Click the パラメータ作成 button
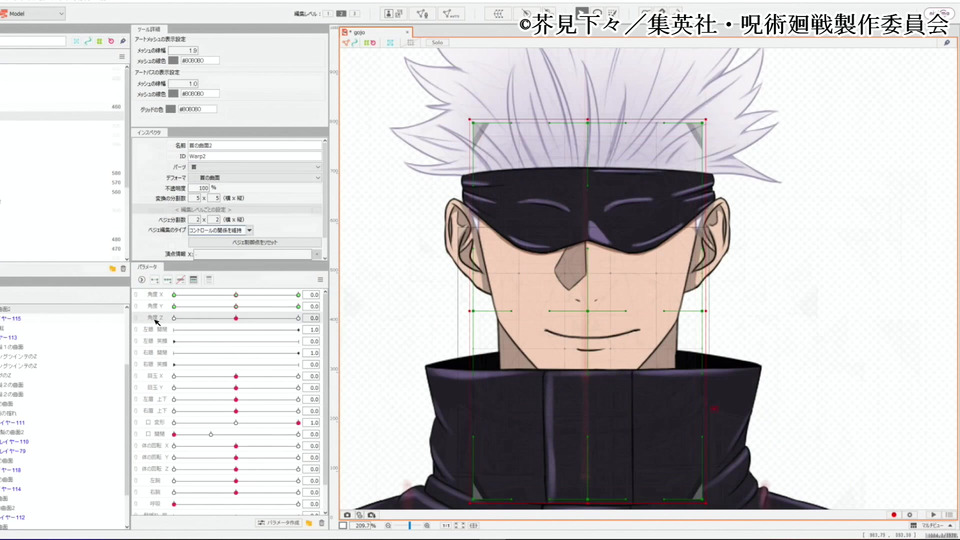The image size is (960, 540). [x=279, y=523]
